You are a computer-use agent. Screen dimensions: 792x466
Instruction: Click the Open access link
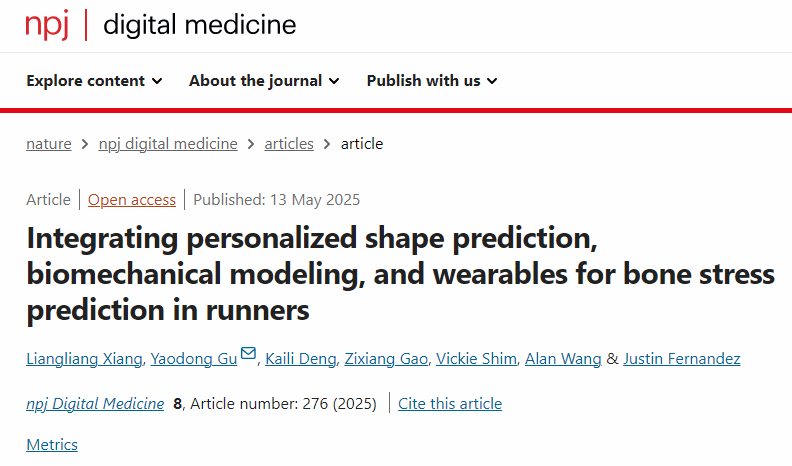(132, 200)
